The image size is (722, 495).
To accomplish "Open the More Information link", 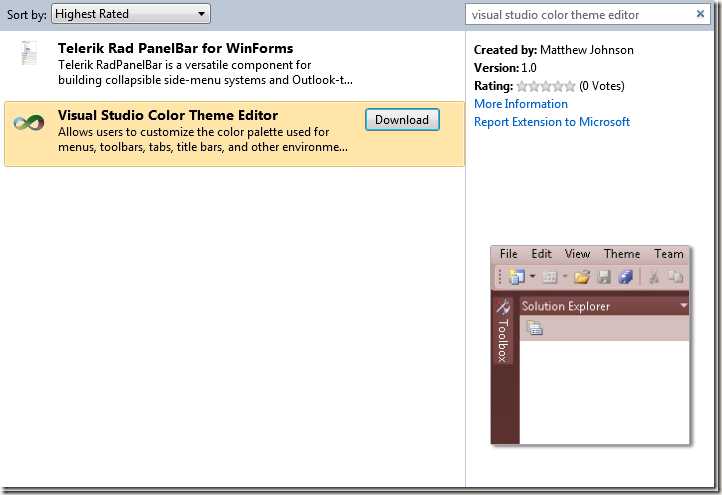I will tap(521, 104).
